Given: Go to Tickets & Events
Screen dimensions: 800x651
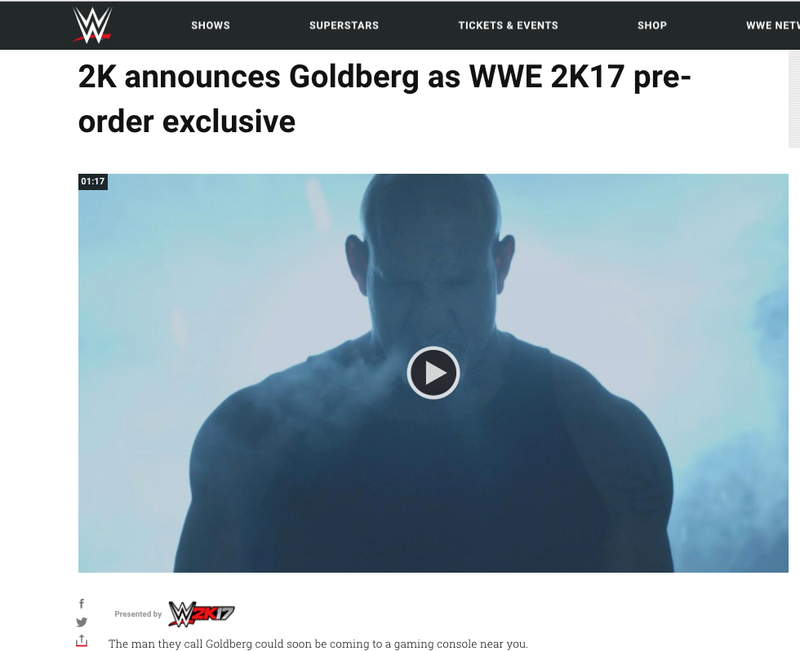Looking at the screenshot, I should pyautogui.click(x=508, y=26).
